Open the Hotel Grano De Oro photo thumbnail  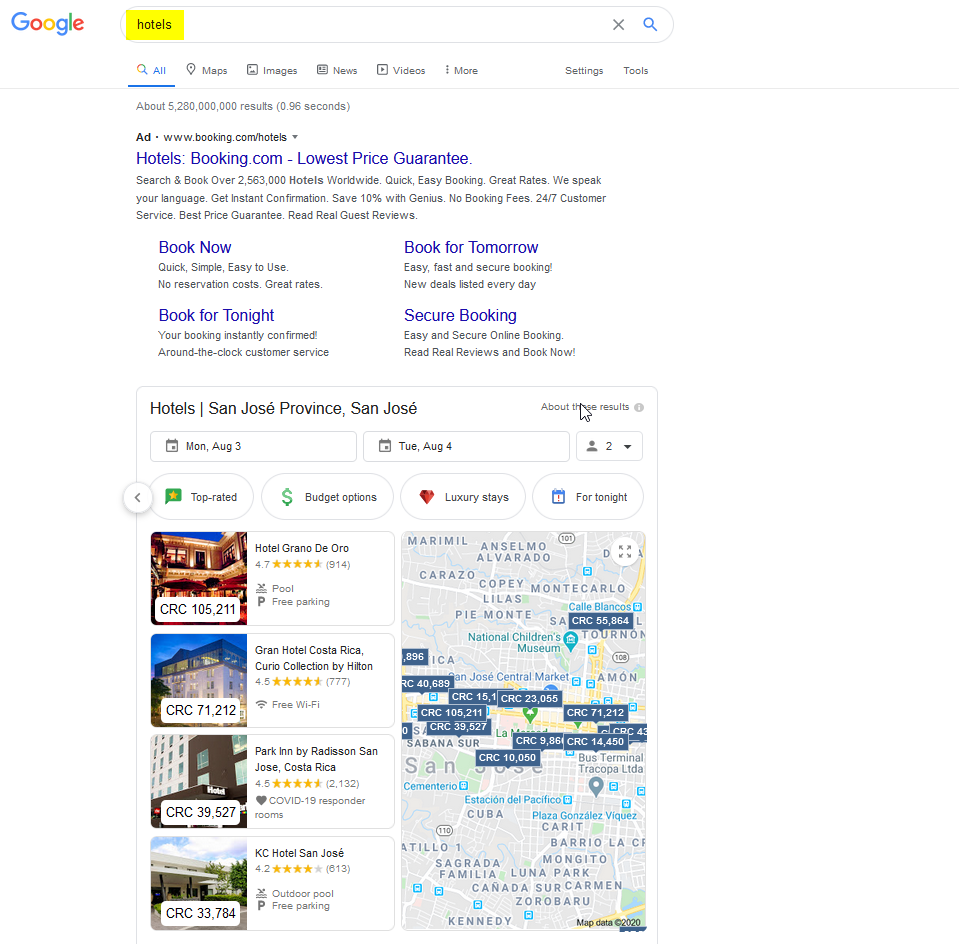[199, 578]
